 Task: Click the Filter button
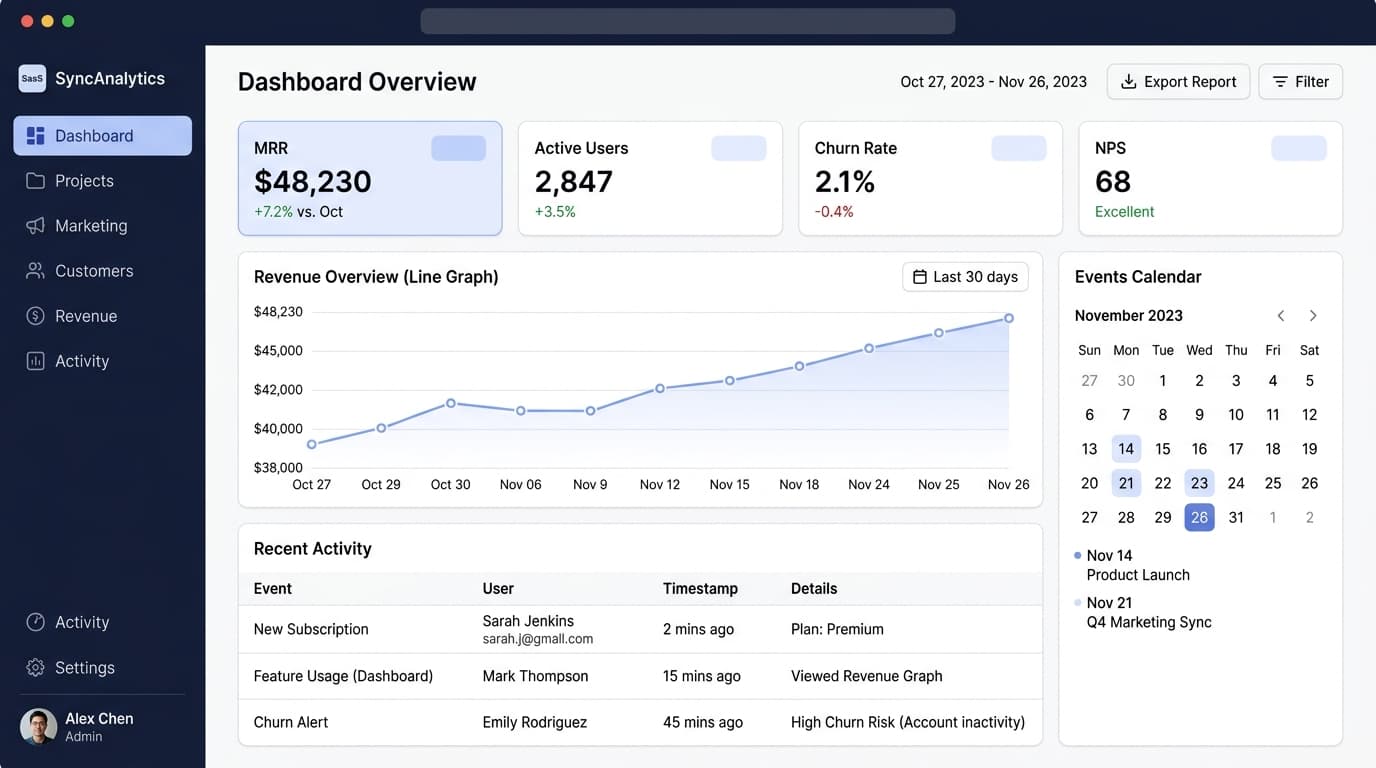(x=1300, y=82)
